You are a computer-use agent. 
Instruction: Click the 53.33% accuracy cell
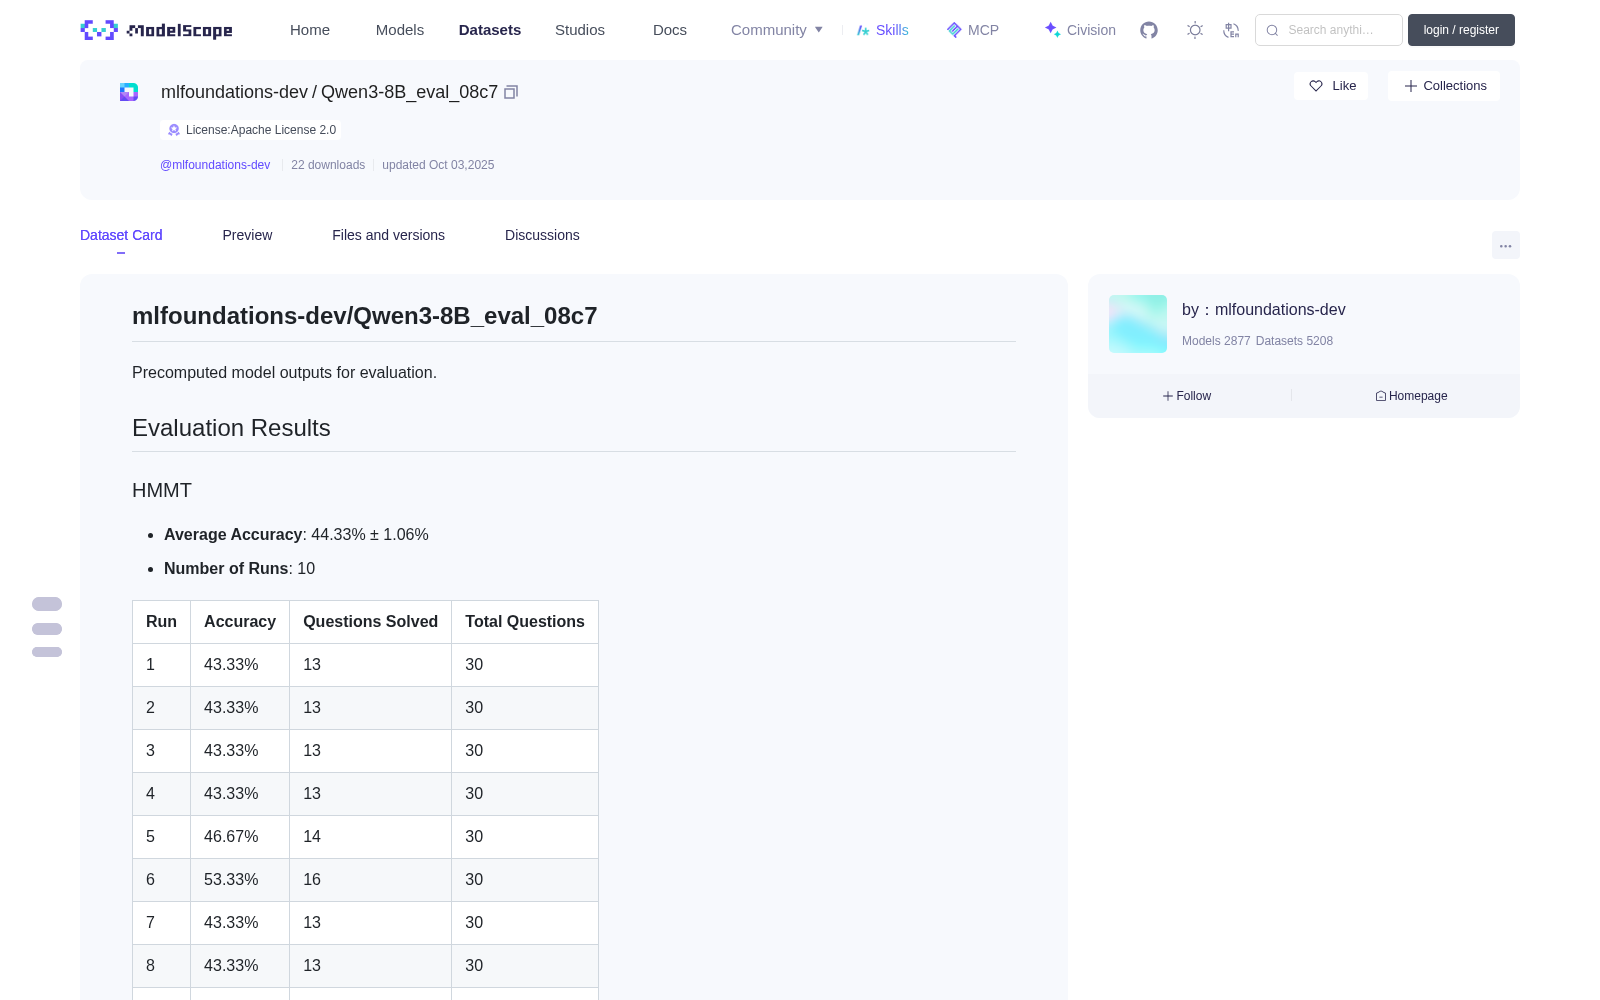click(x=240, y=880)
